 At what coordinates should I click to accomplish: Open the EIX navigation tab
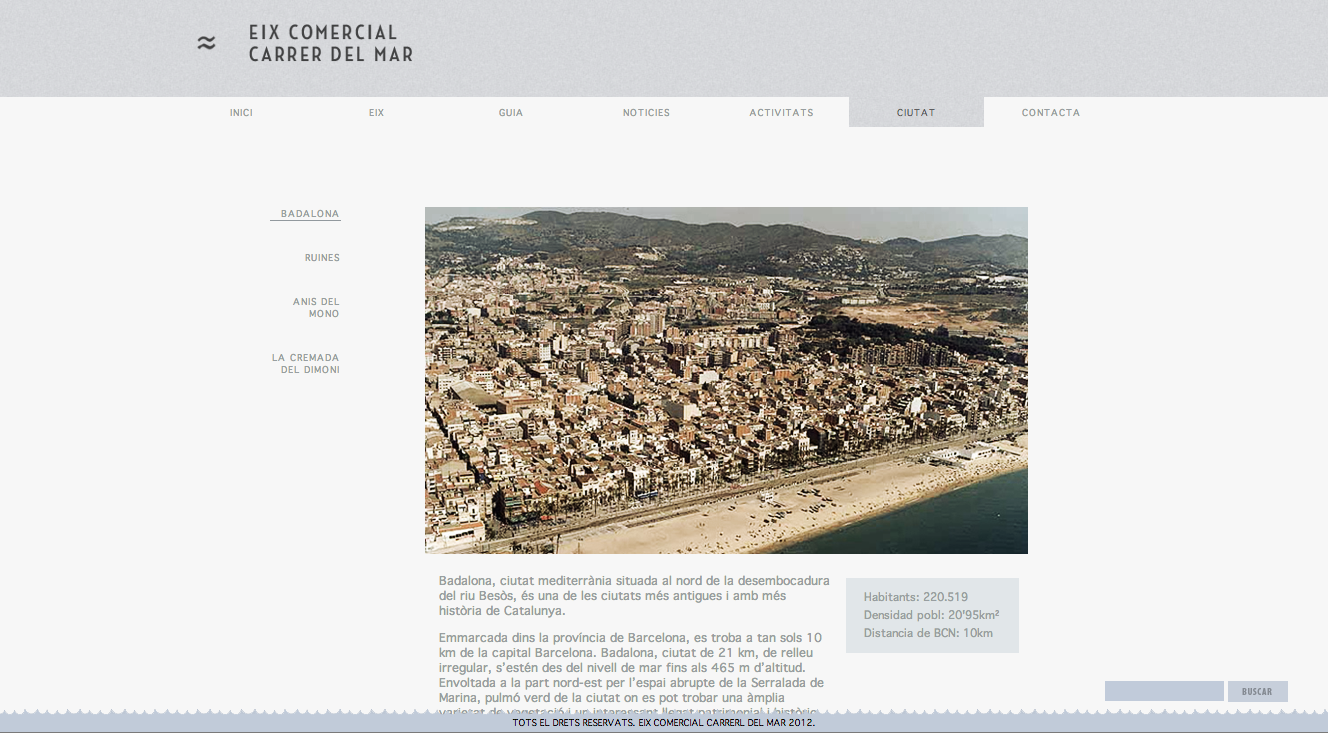376,112
